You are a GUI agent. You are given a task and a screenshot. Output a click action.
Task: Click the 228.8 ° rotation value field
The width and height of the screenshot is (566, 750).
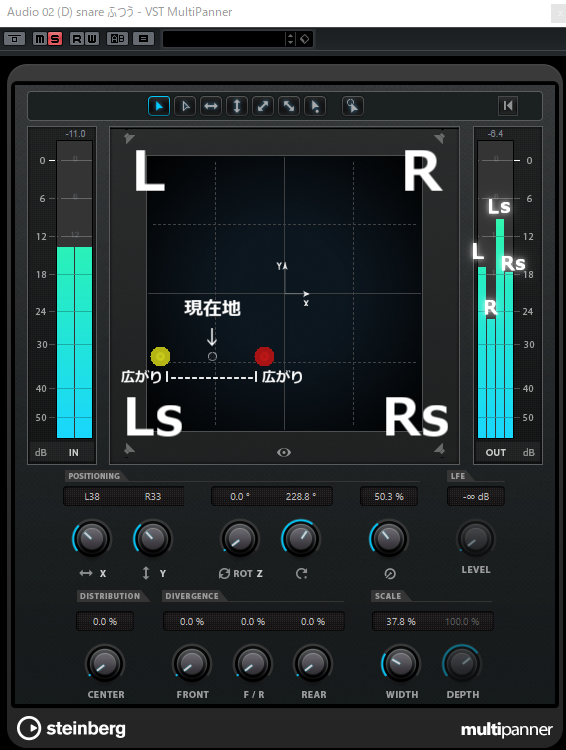click(x=301, y=496)
